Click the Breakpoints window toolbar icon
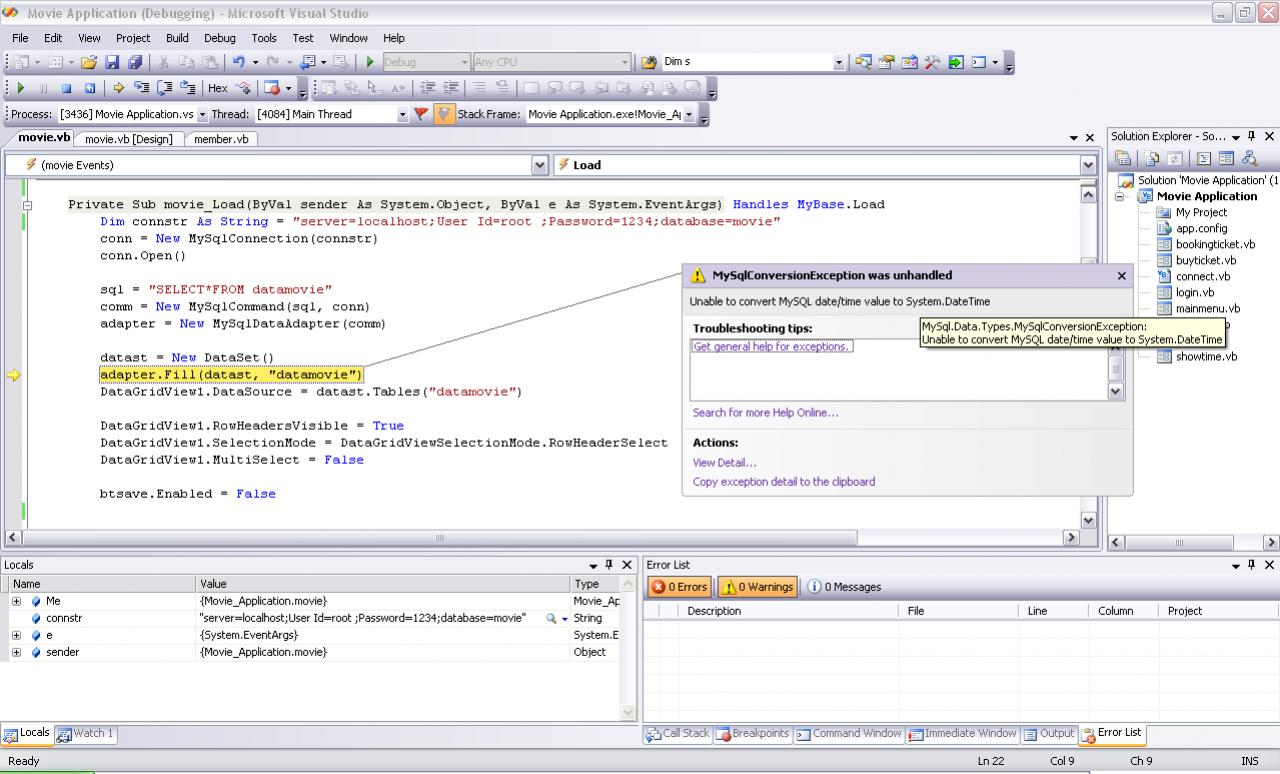The height and width of the screenshot is (774, 1280). tap(273, 88)
